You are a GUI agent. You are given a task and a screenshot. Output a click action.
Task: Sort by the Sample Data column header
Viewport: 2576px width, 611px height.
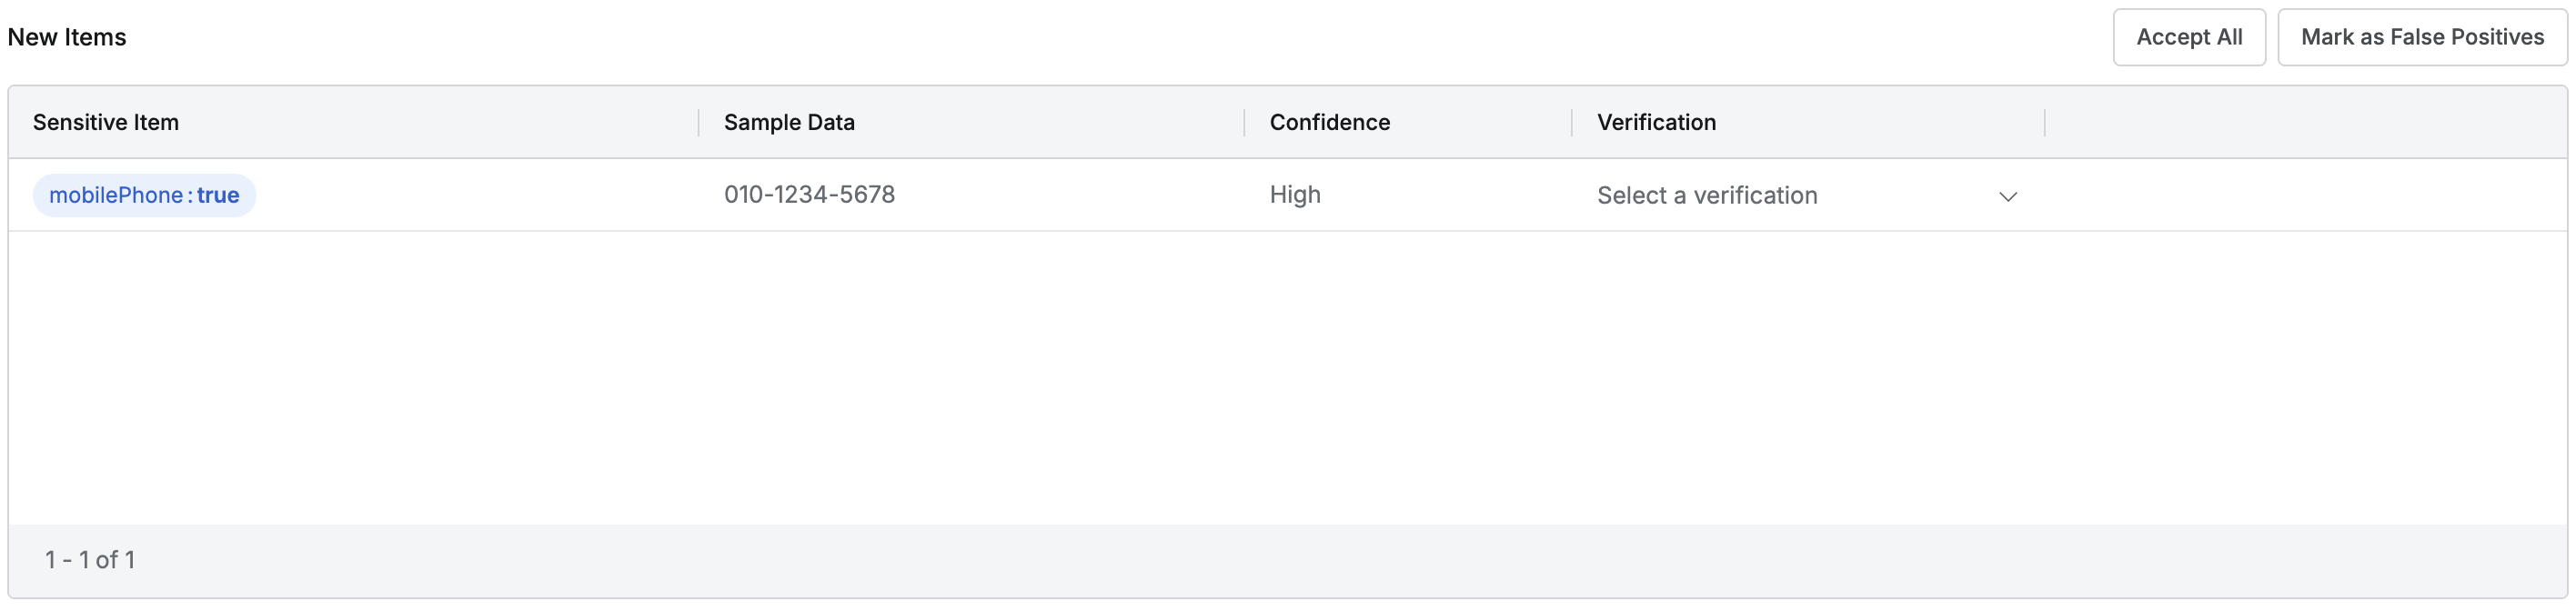[x=789, y=122]
